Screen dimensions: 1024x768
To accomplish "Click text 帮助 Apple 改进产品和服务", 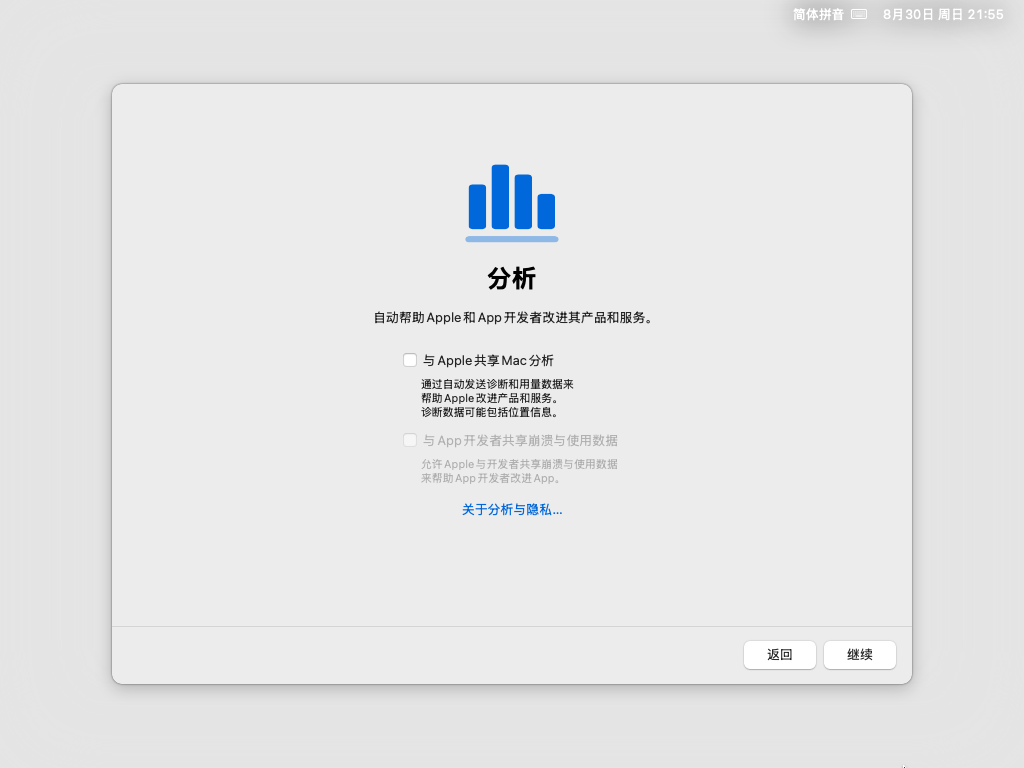I will (x=489, y=398).
